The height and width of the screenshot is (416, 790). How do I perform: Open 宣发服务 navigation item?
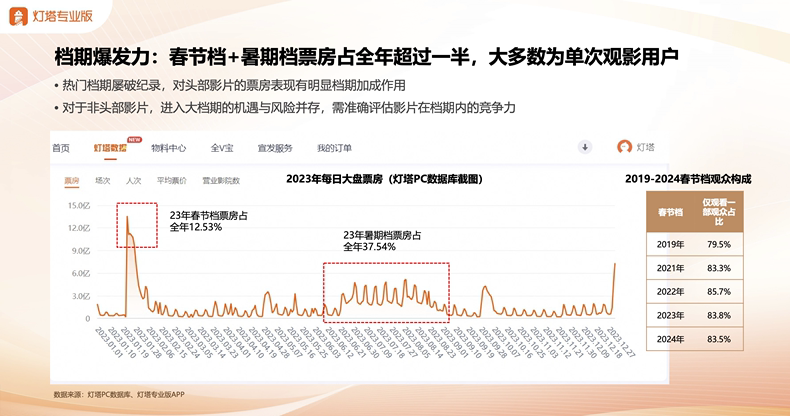pyautogui.click(x=275, y=148)
